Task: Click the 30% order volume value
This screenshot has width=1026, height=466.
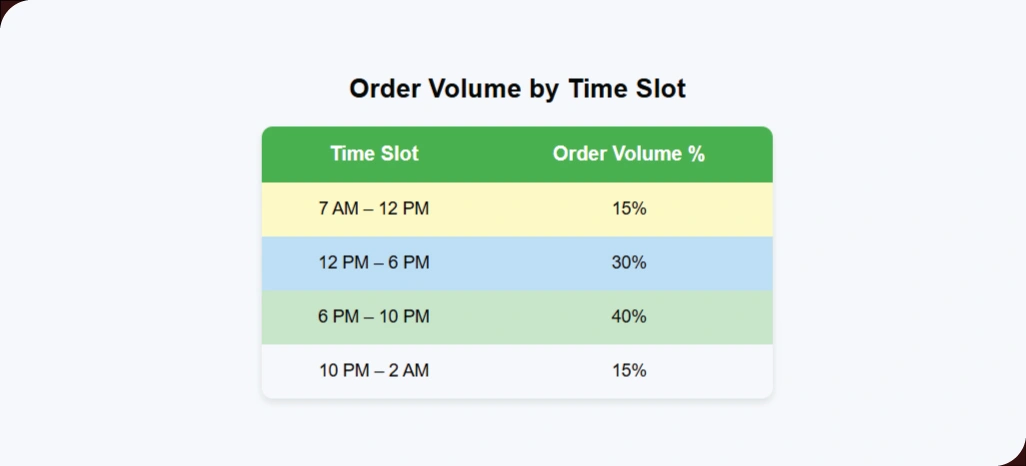Action: pos(629,263)
